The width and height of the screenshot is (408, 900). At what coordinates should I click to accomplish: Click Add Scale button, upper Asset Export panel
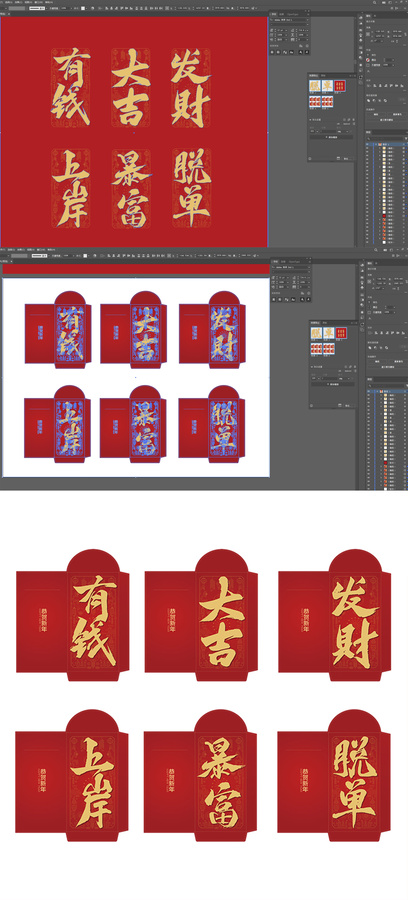332,137
